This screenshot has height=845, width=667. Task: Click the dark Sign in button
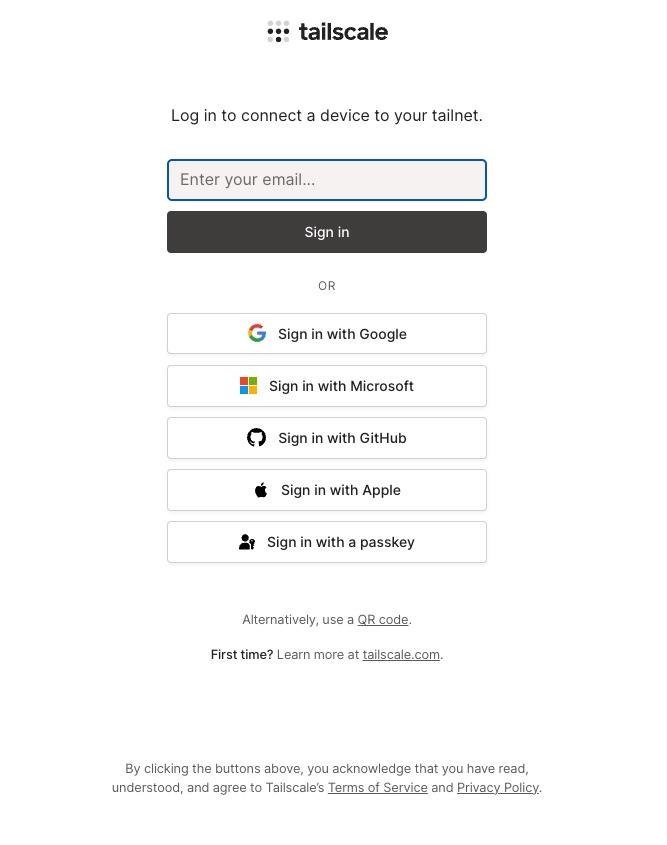click(327, 232)
